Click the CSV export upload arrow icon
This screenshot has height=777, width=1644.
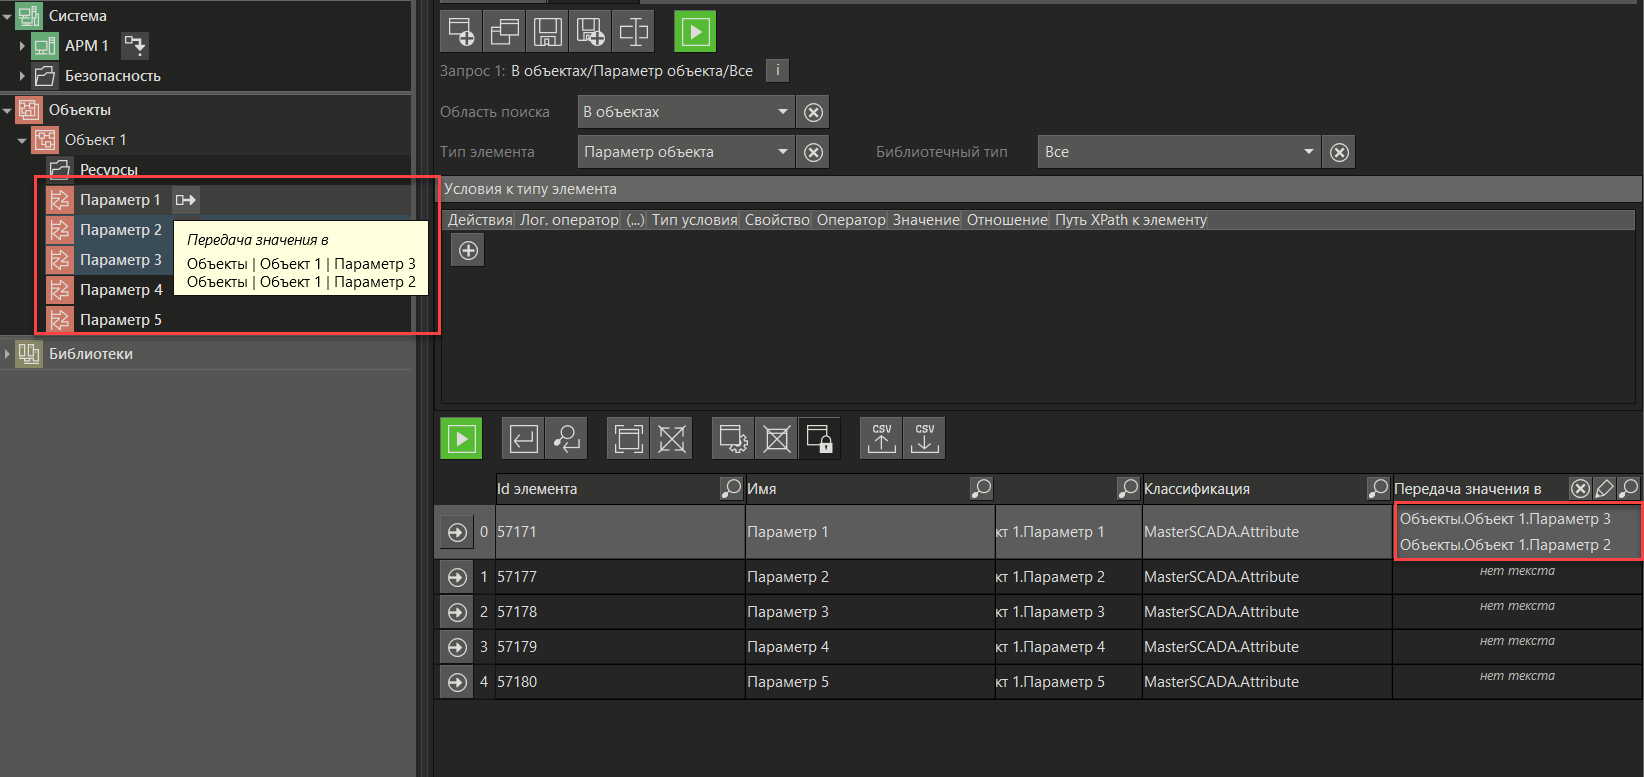(881, 438)
